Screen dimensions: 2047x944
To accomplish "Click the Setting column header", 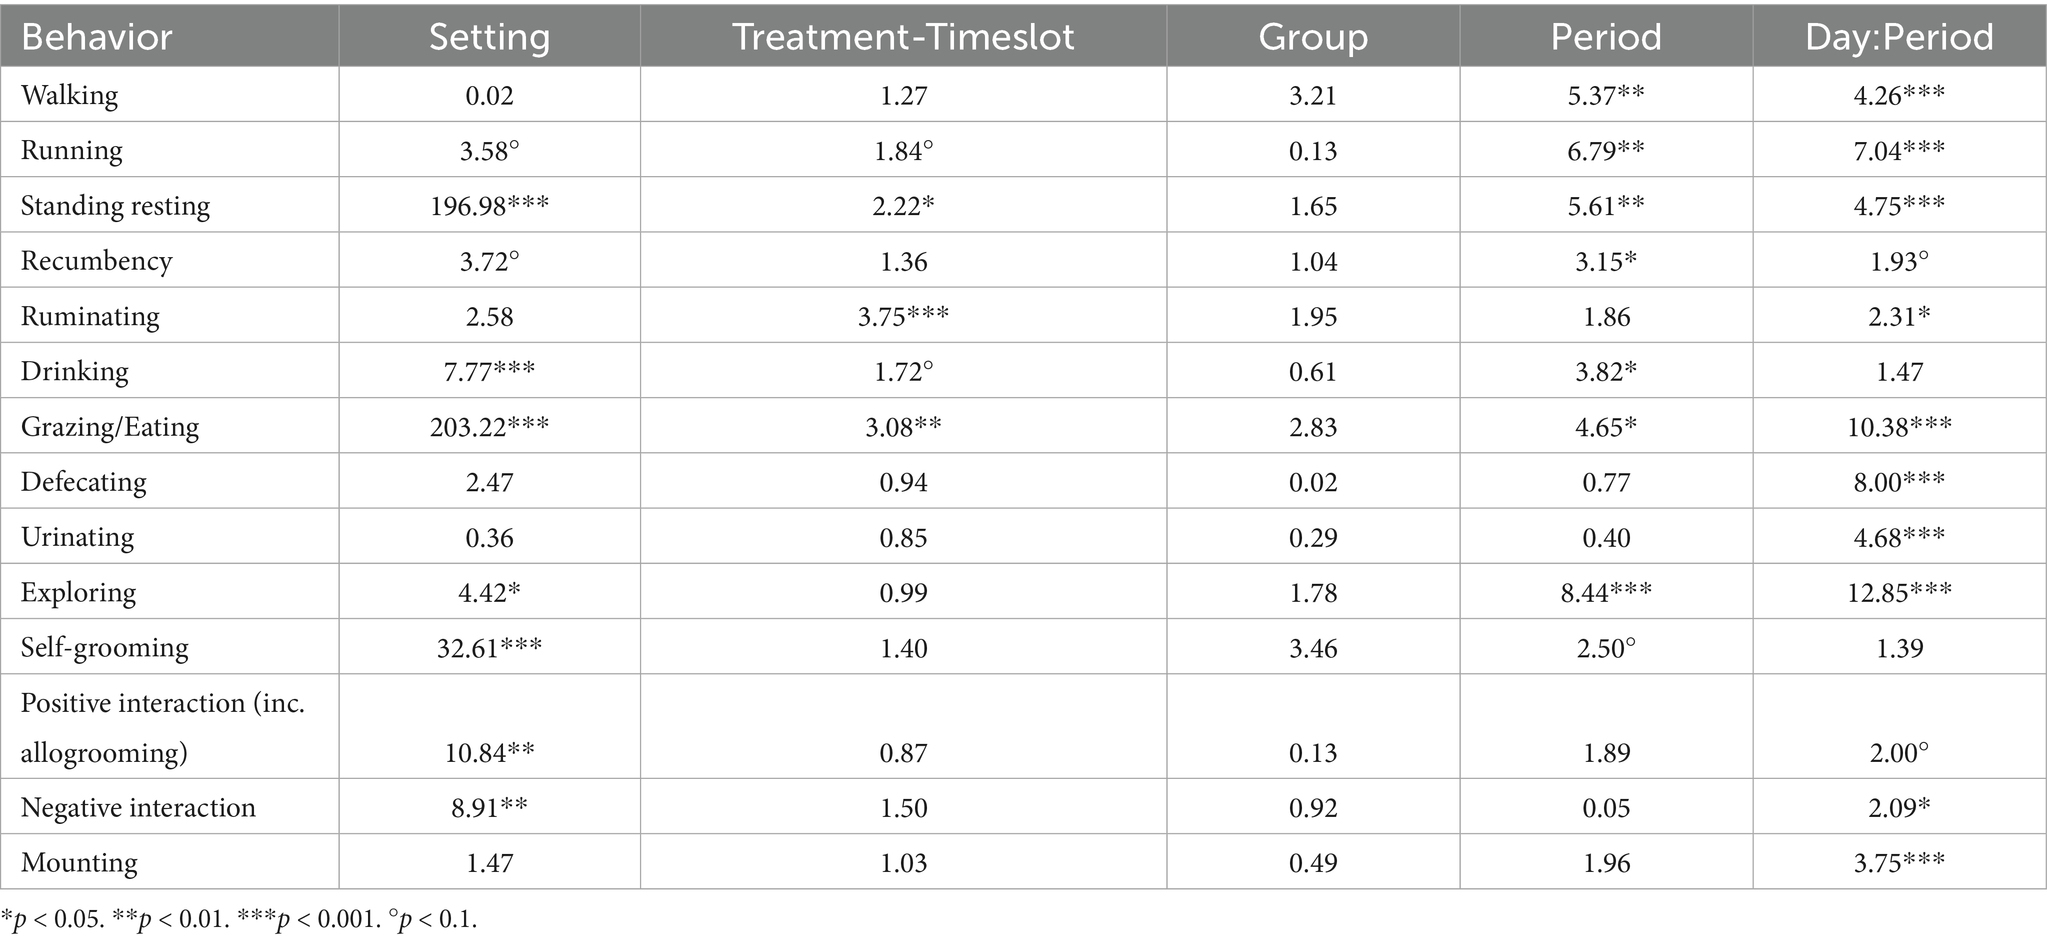I will 489,37.
